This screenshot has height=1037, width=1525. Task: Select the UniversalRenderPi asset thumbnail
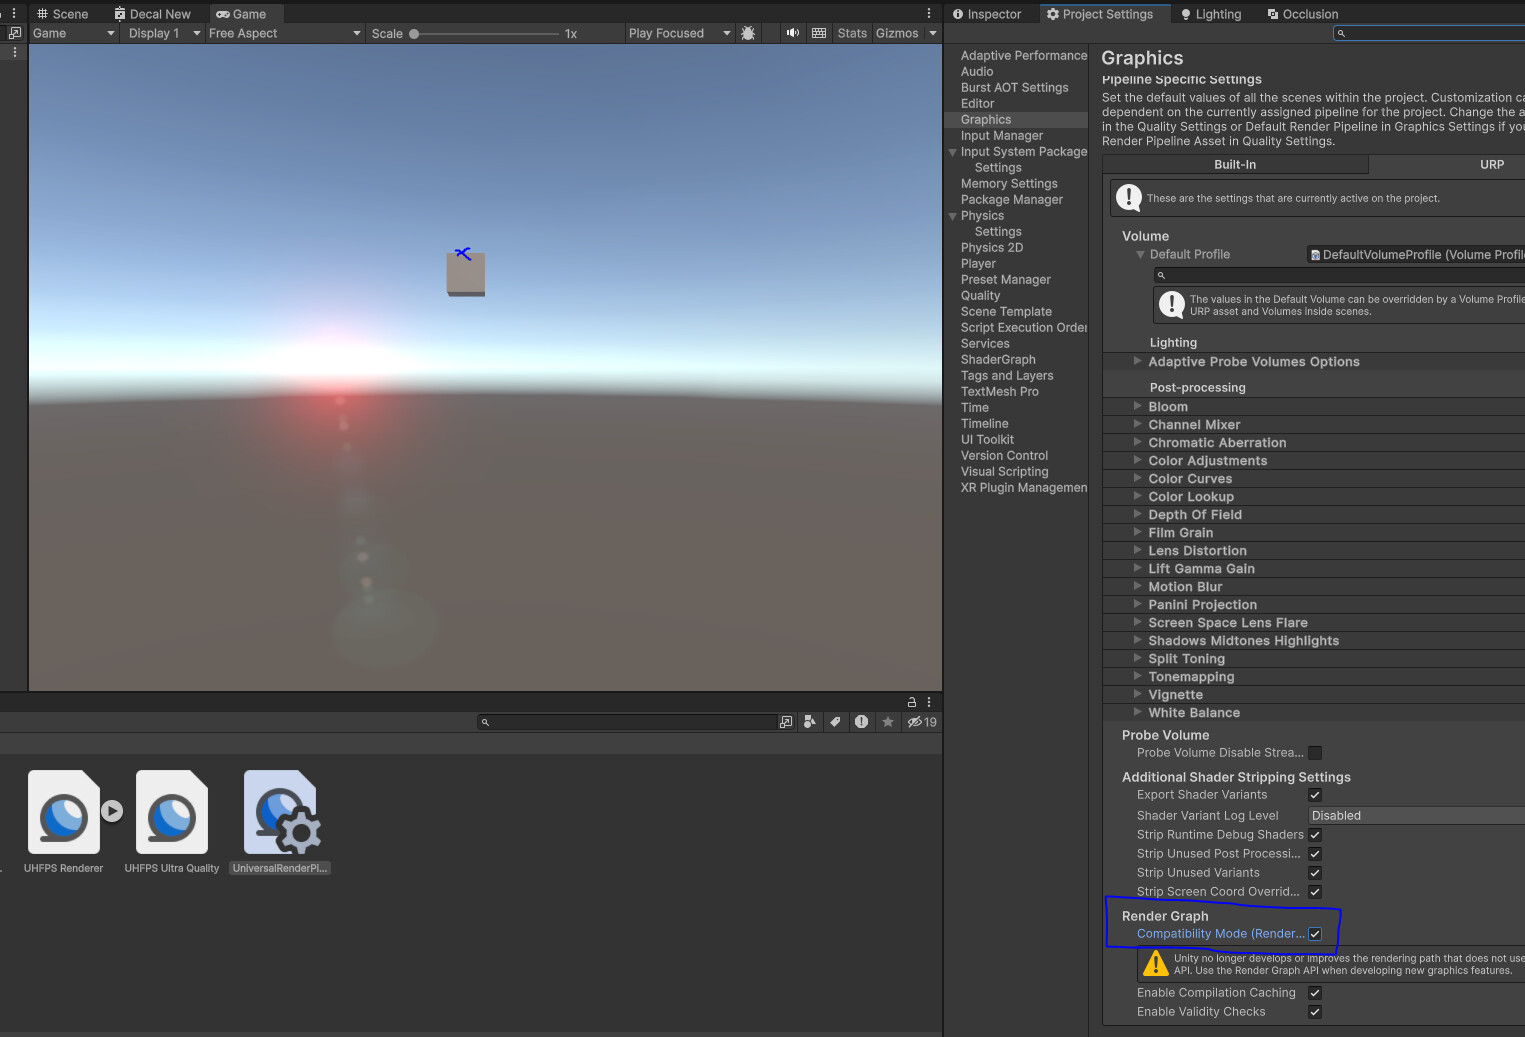coord(280,811)
